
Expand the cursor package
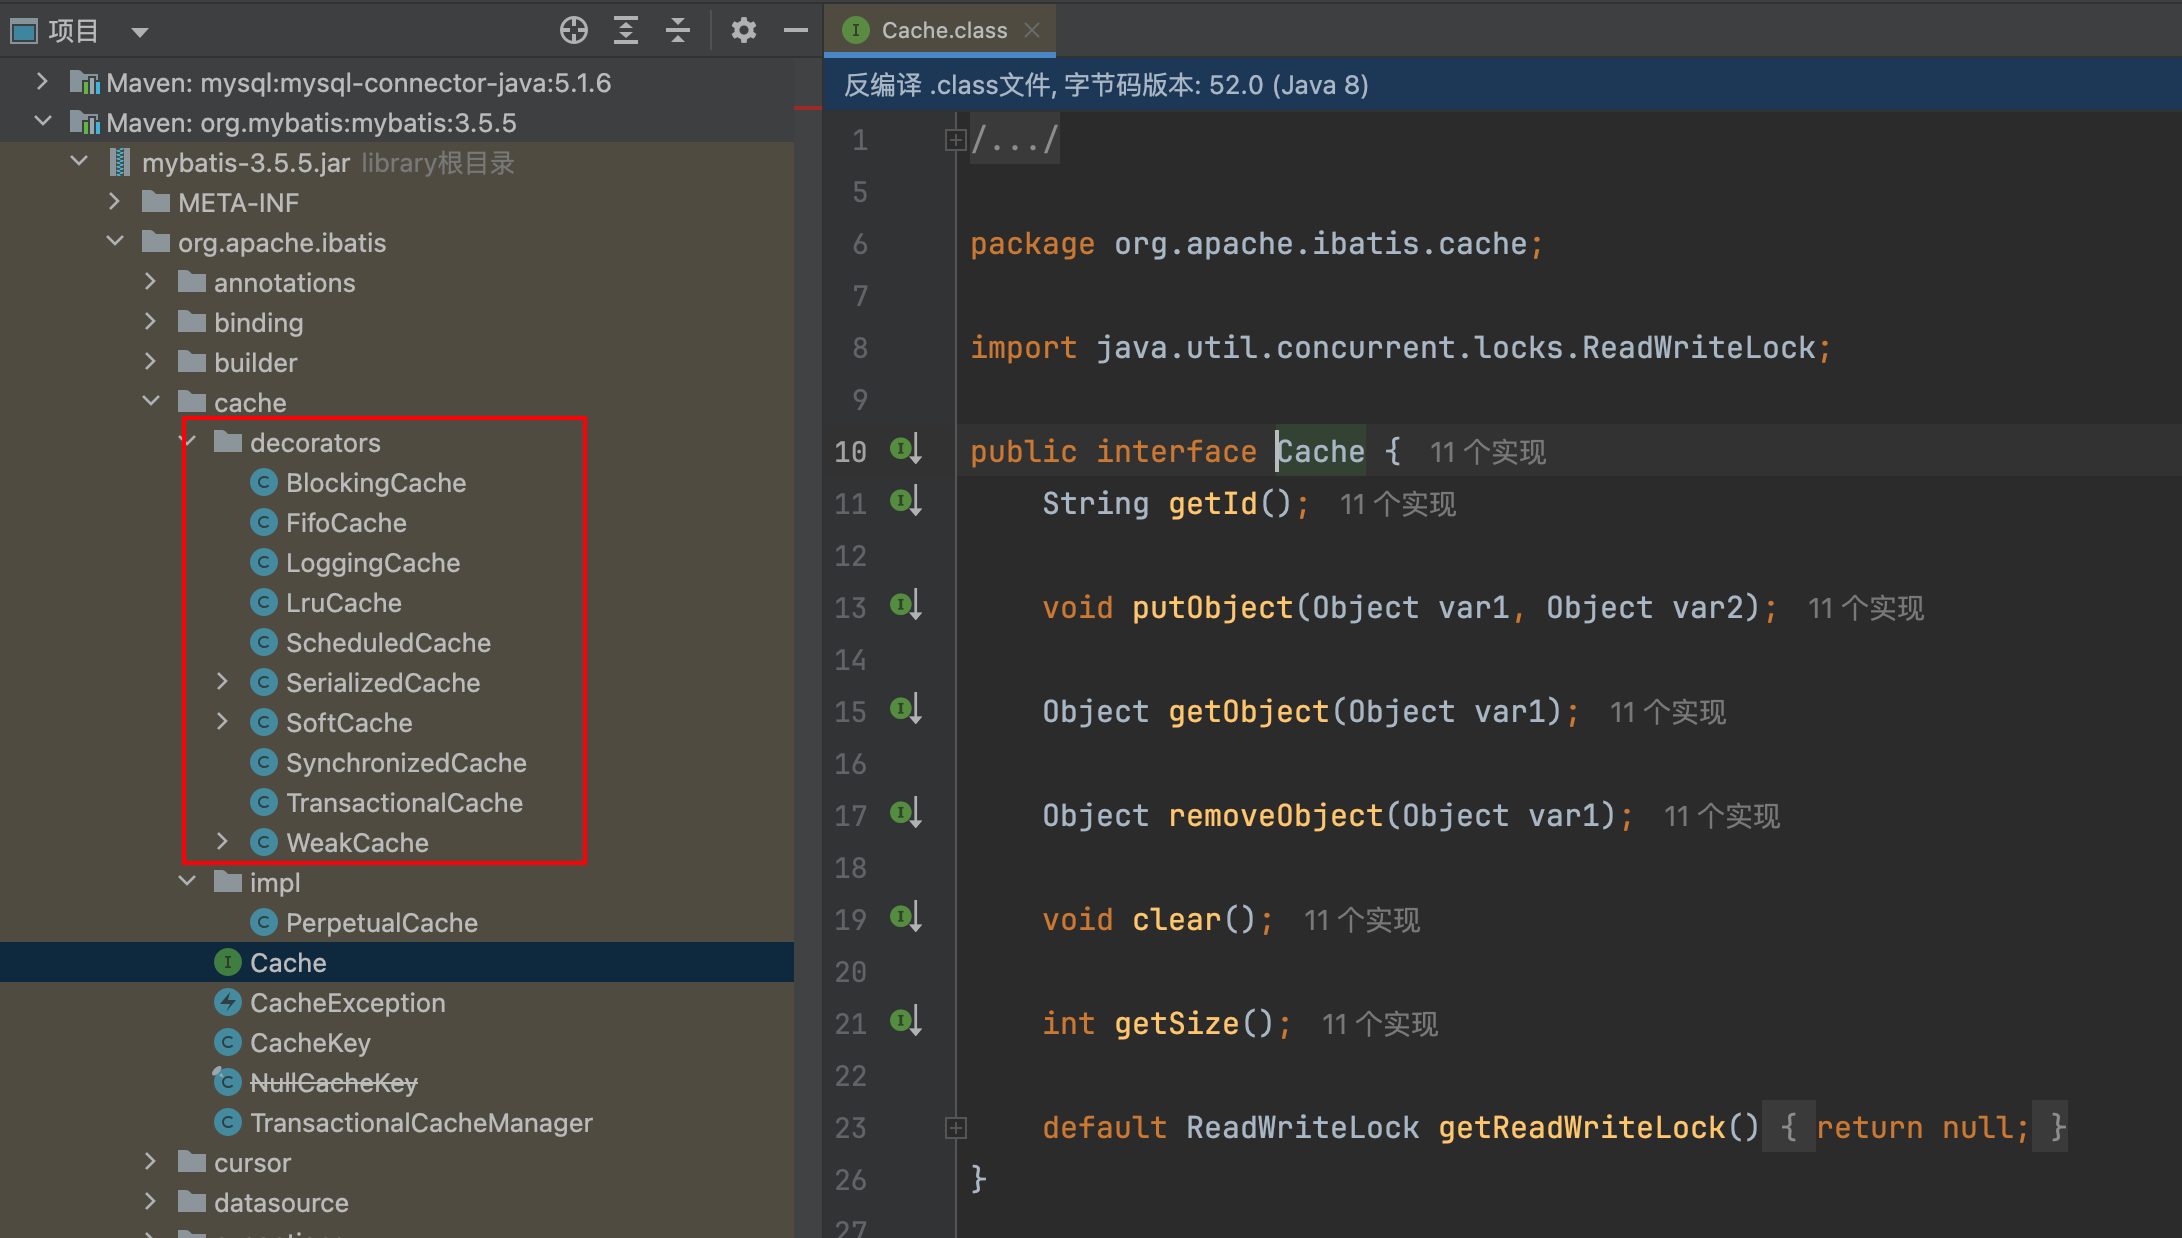click(x=151, y=1161)
